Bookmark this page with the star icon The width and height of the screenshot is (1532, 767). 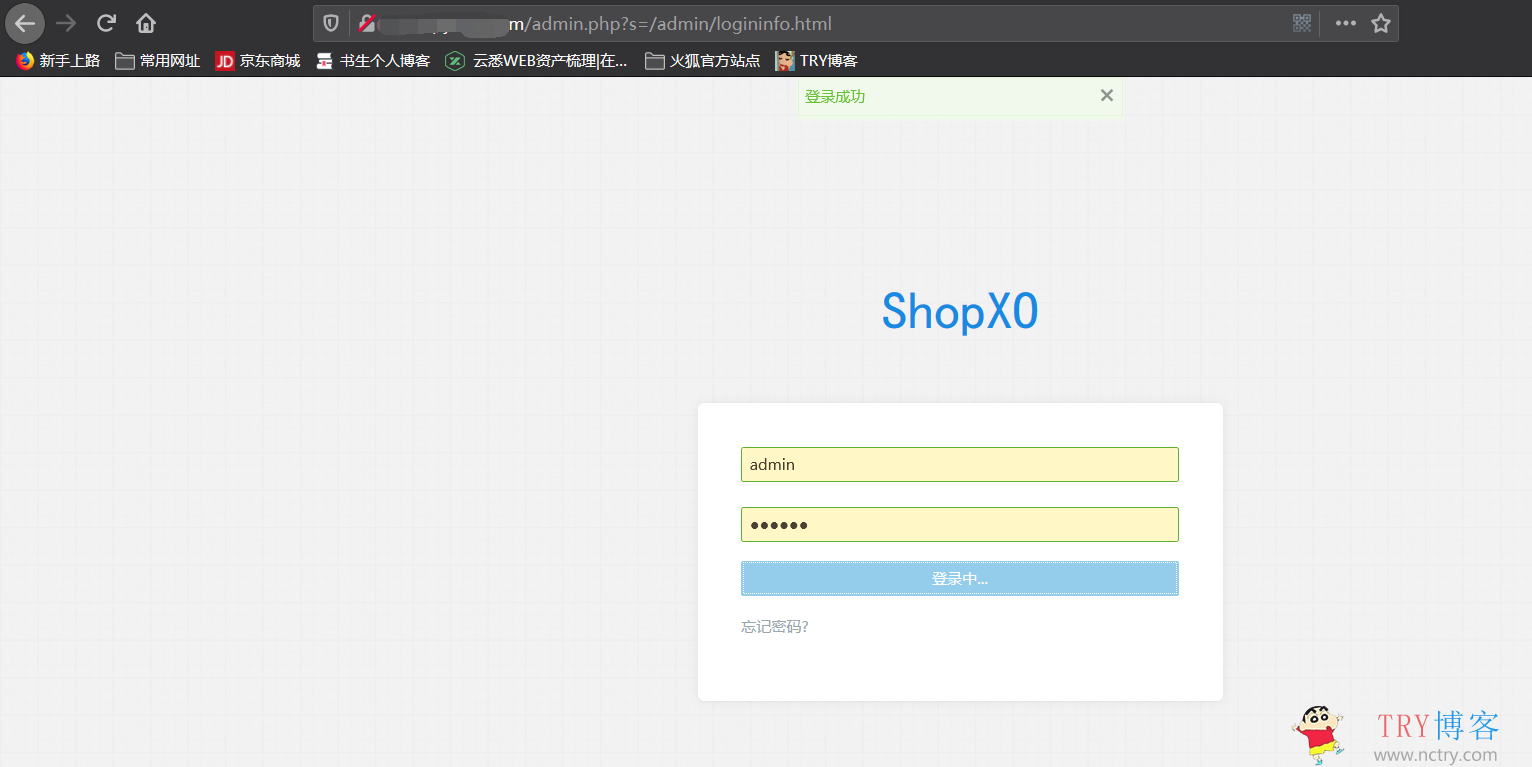(1381, 23)
